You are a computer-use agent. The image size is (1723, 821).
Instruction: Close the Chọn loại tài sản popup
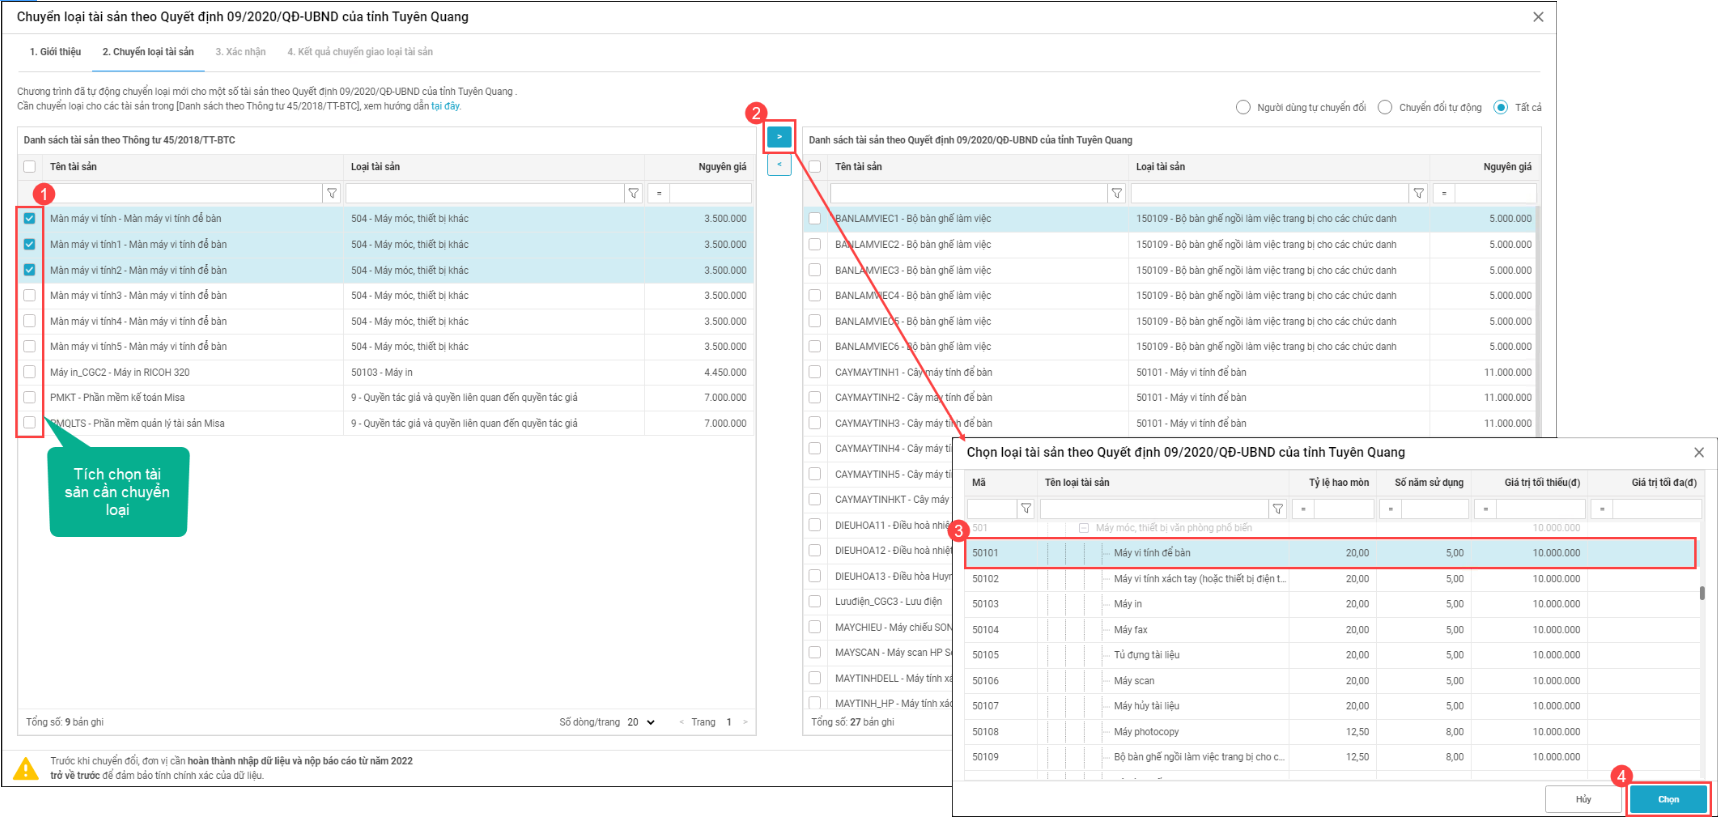[x=1699, y=453]
